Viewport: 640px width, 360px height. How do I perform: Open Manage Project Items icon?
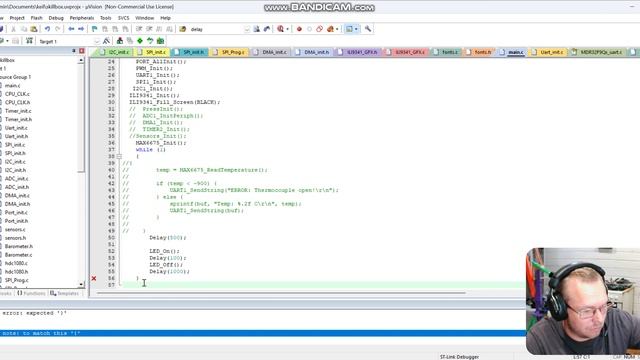(120, 41)
